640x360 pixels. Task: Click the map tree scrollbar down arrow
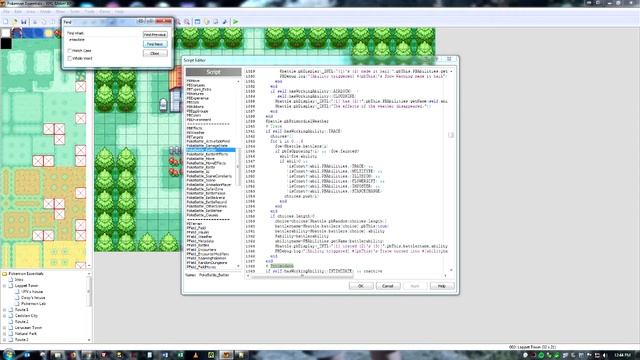[89, 340]
